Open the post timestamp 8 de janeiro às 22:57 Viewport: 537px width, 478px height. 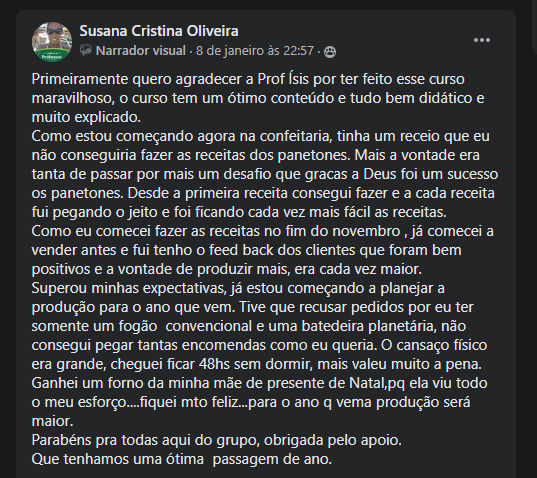(x=255, y=51)
